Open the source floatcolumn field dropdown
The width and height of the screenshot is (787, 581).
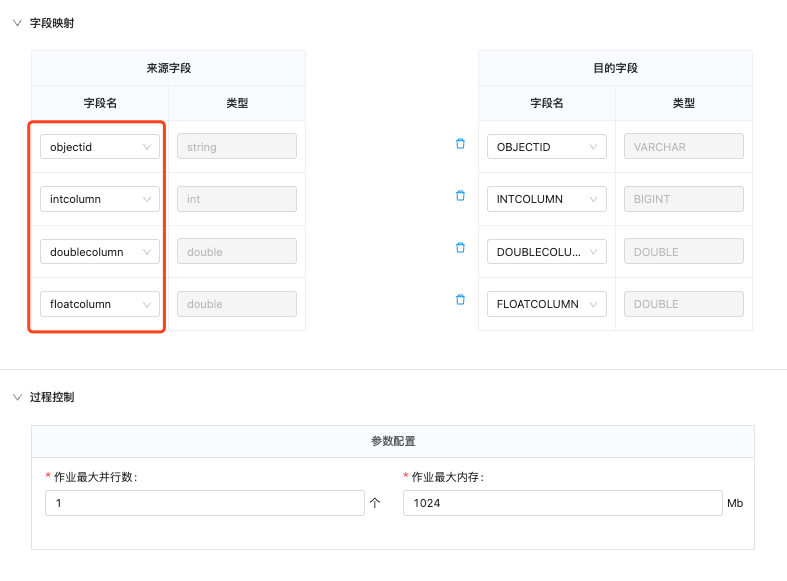coord(99,304)
